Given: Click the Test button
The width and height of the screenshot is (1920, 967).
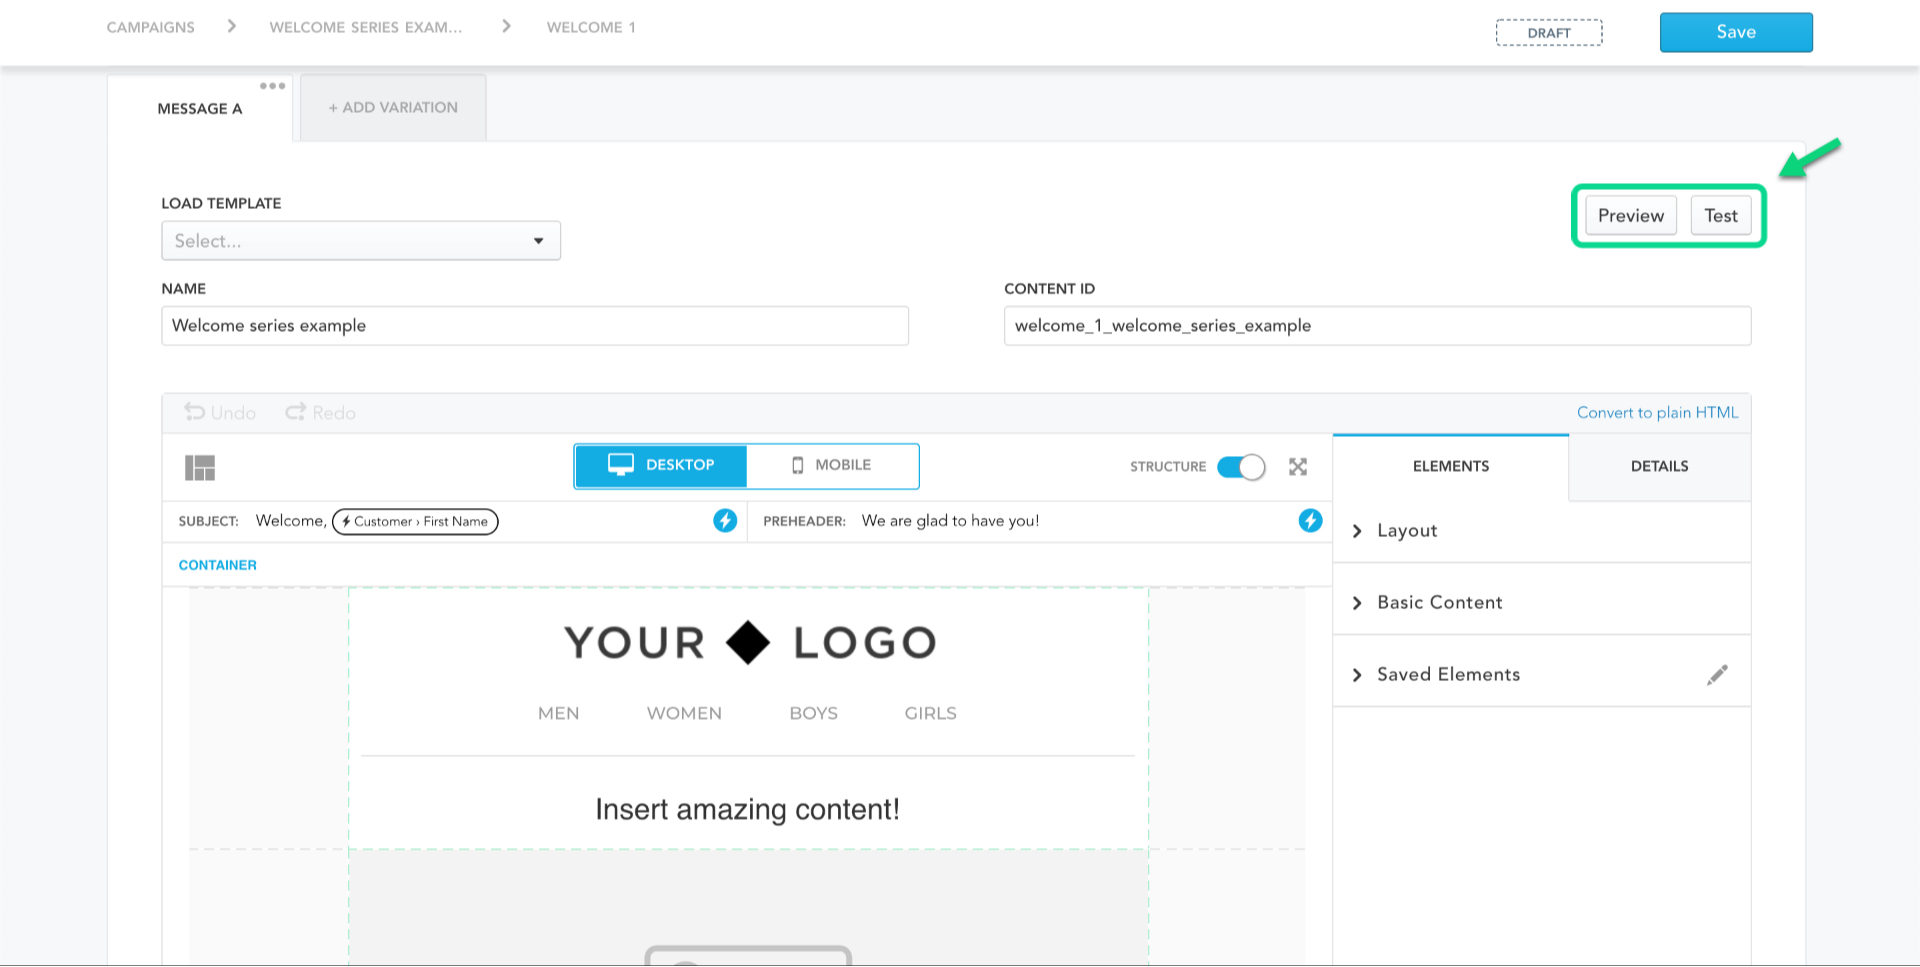Looking at the screenshot, I should tap(1721, 216).
